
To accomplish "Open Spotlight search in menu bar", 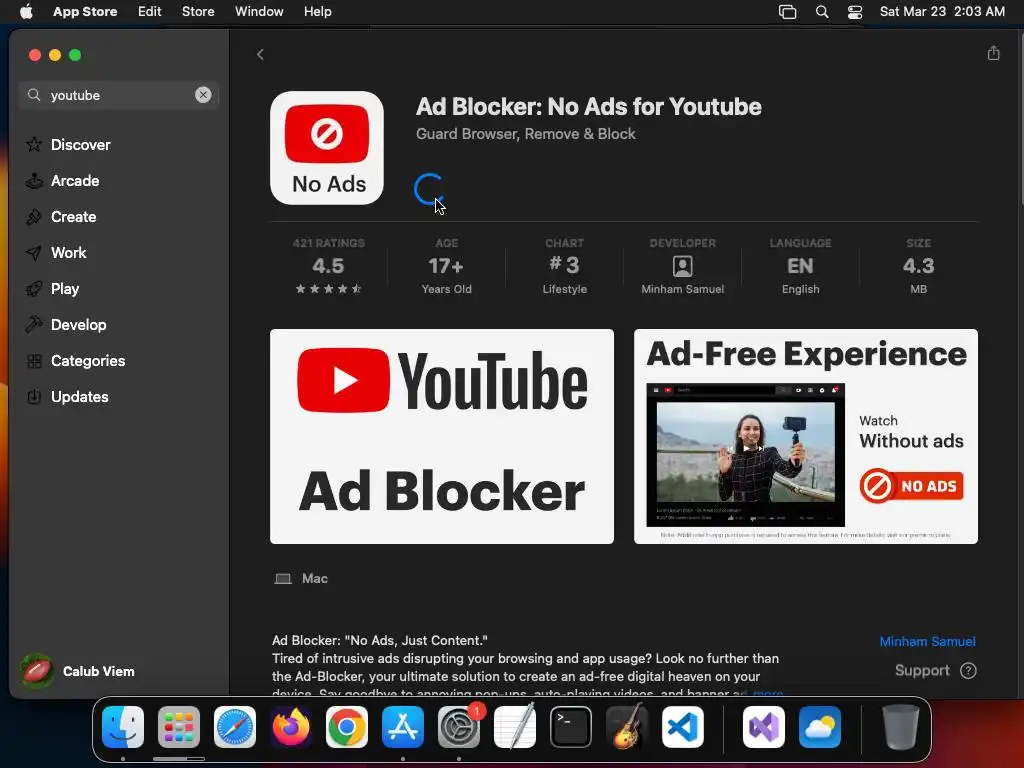I will pos(822,12).
